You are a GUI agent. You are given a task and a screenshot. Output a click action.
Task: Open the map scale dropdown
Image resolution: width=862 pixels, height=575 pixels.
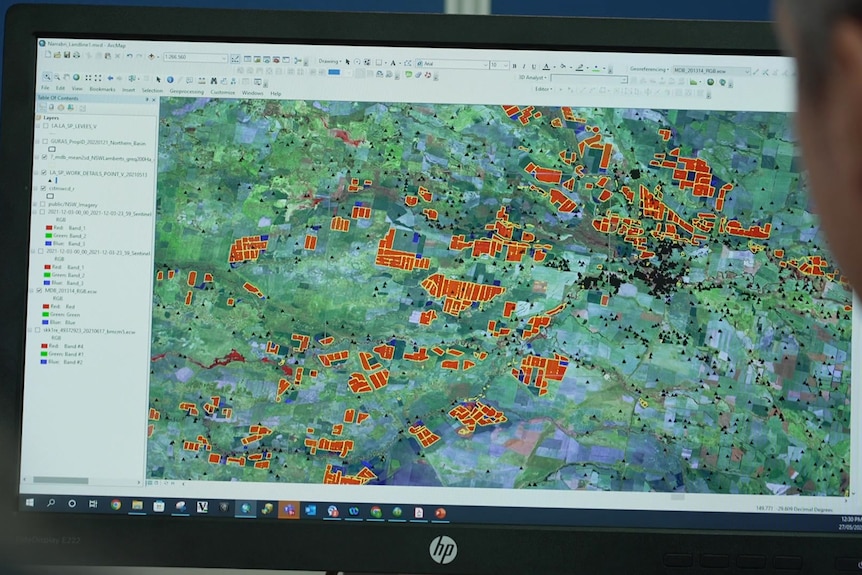[x=224, y=57]
